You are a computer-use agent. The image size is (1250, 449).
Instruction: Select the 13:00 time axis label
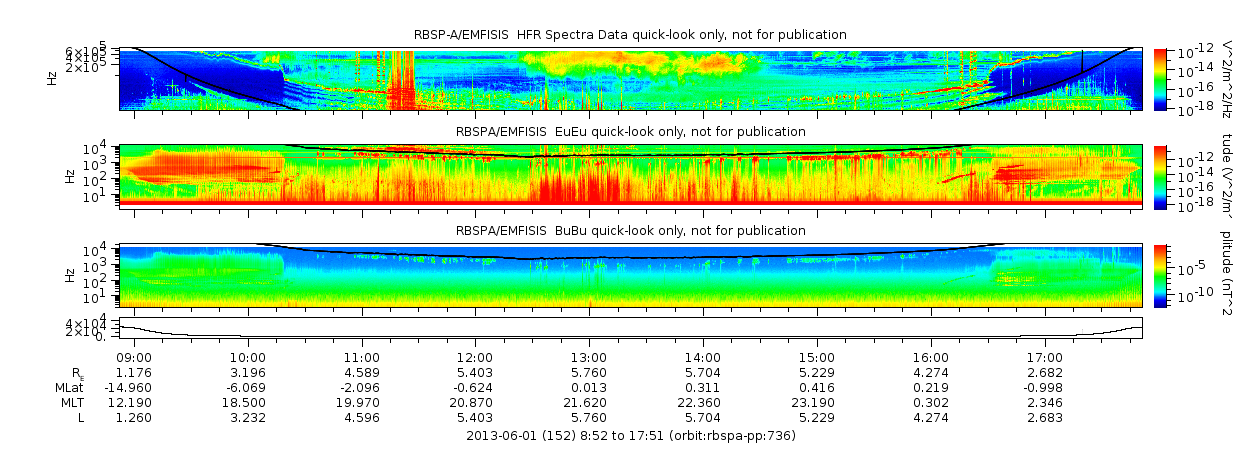(589, 357)
